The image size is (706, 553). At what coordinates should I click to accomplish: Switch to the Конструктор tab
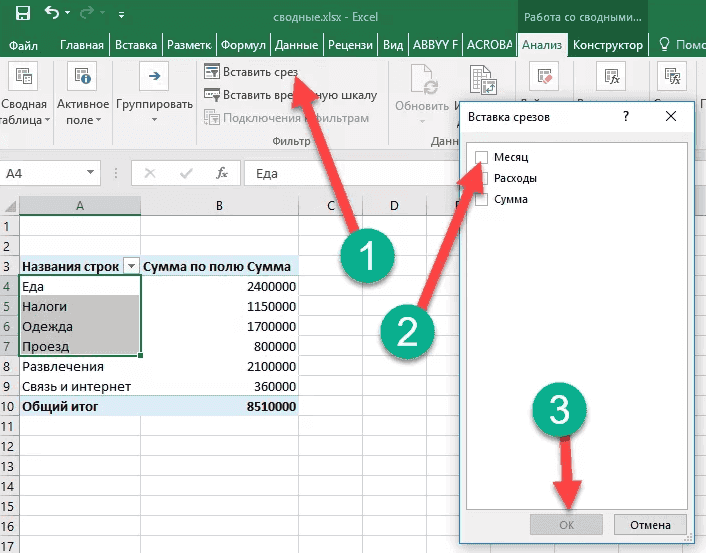606,45
